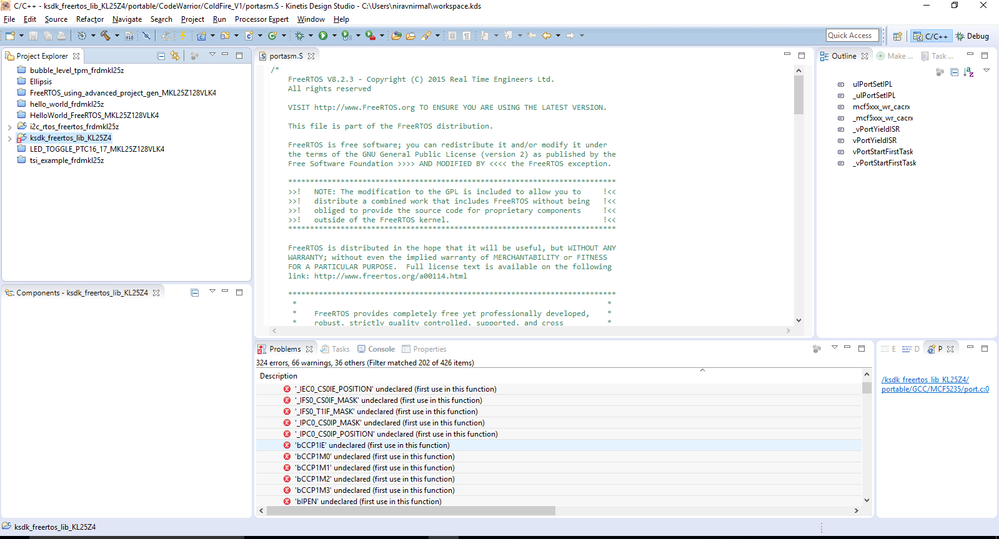The width and height of the screenshot is (999, 539).
Task: Maximize the Project Explorer panel
Action: click(x=240, y=55)
